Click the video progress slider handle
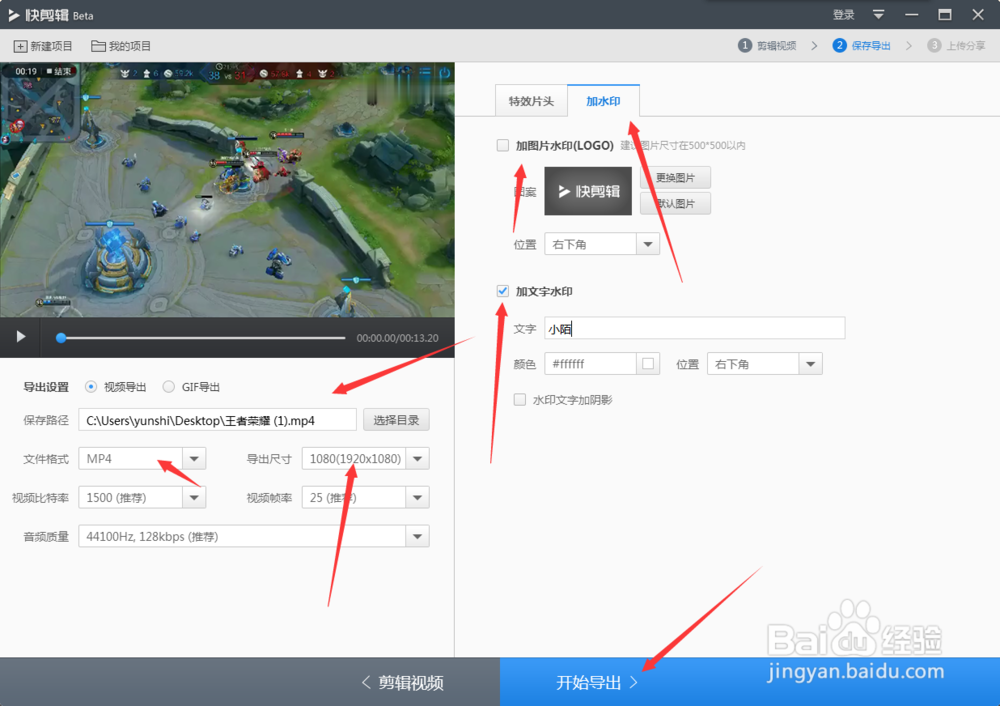The width and height of the screenshot is (1000, 706). [x=61, y=338]
